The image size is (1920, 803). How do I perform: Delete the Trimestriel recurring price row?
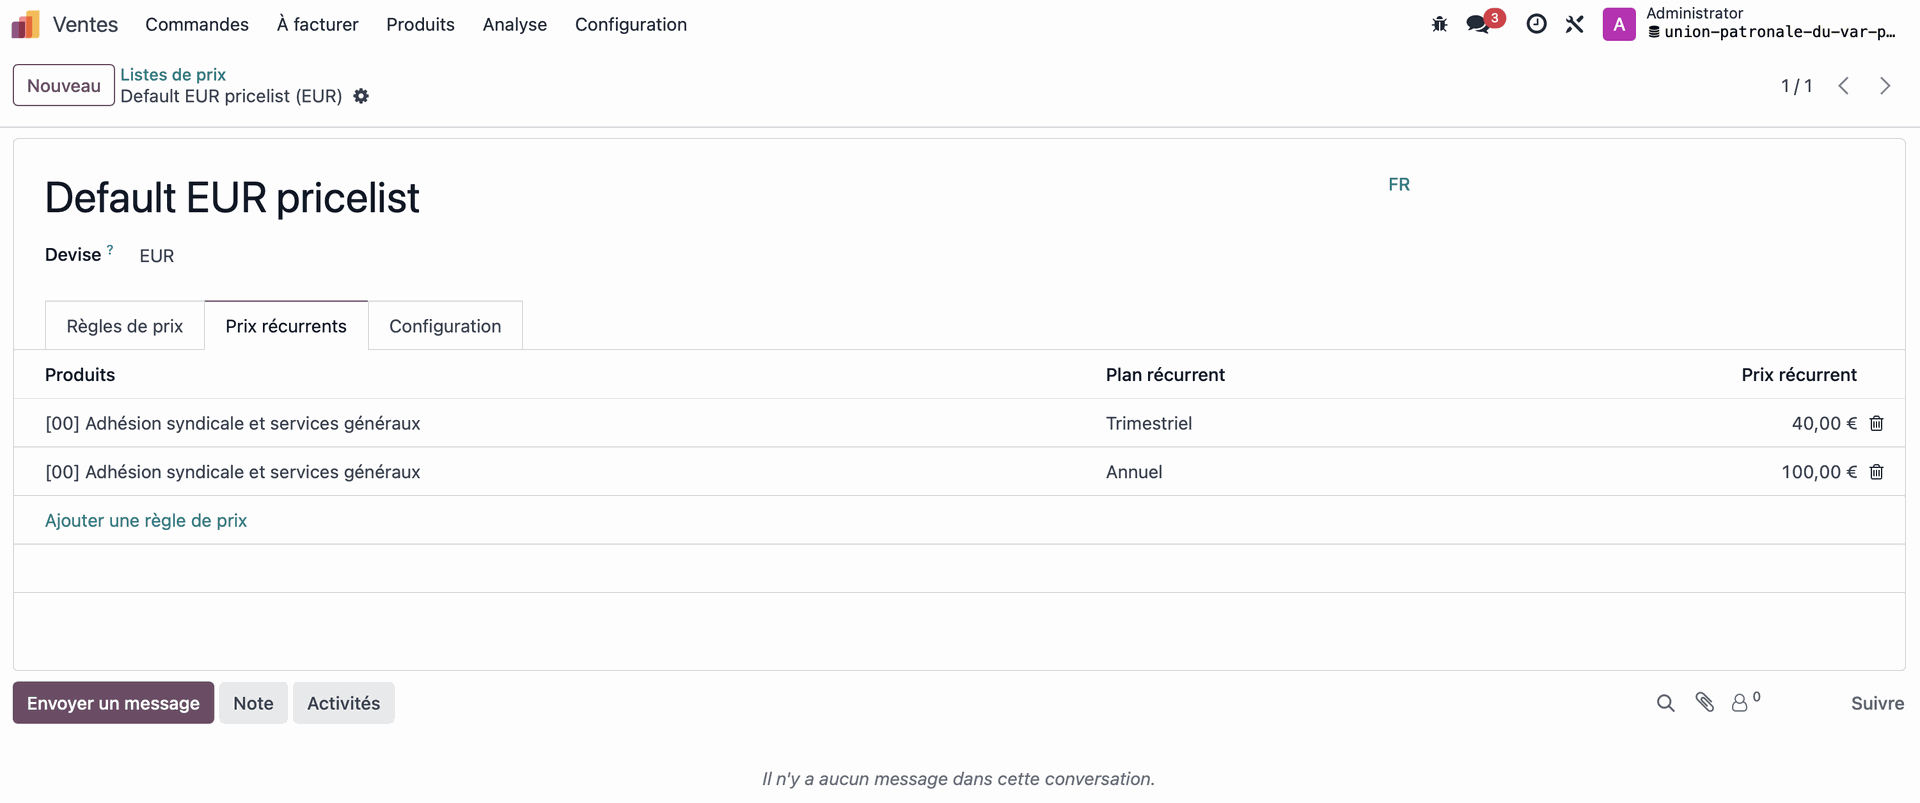coord(1876,424)
